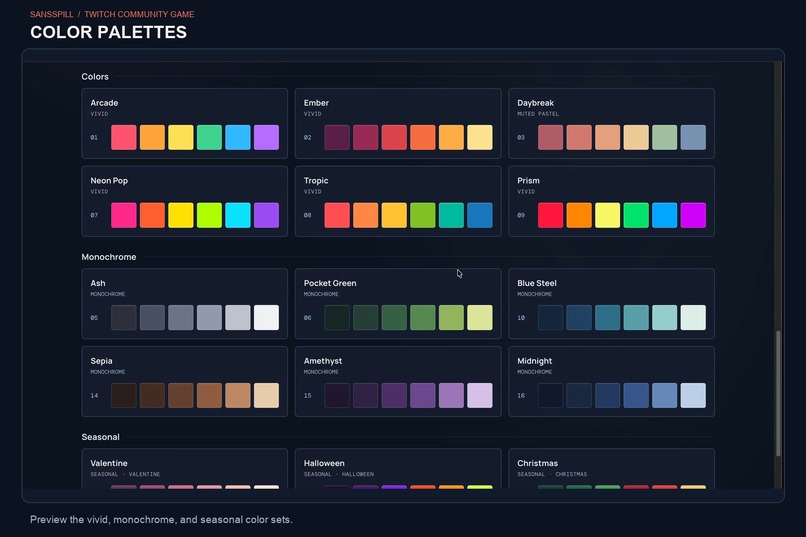Select the purple swatch in Arcade palette
This screenshot has width=806, height=537.
point(266,137)
